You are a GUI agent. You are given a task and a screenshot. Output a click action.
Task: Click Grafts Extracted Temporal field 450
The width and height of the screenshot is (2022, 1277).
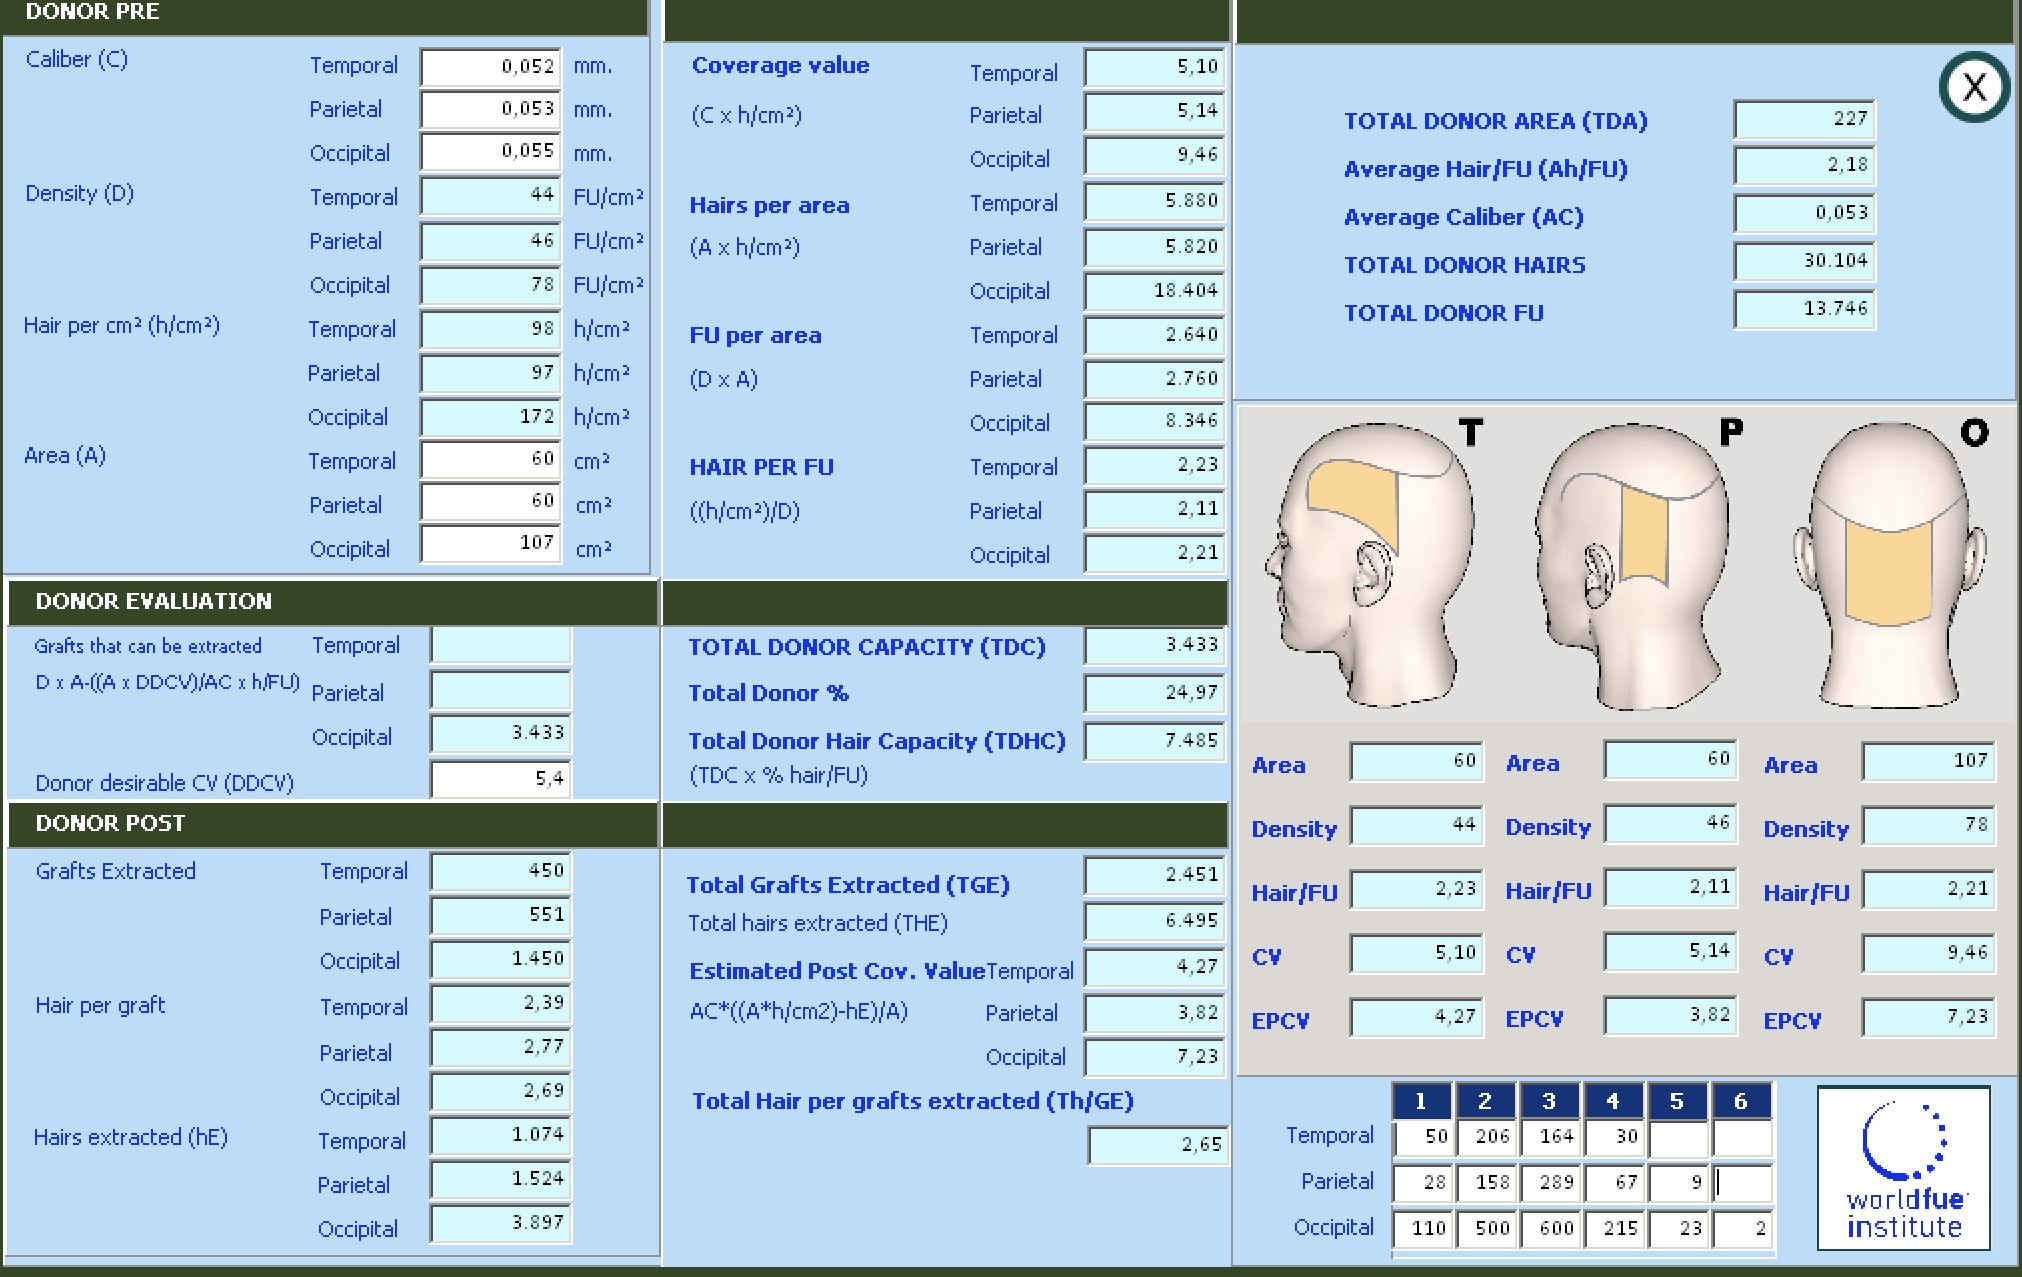(500, 871)
